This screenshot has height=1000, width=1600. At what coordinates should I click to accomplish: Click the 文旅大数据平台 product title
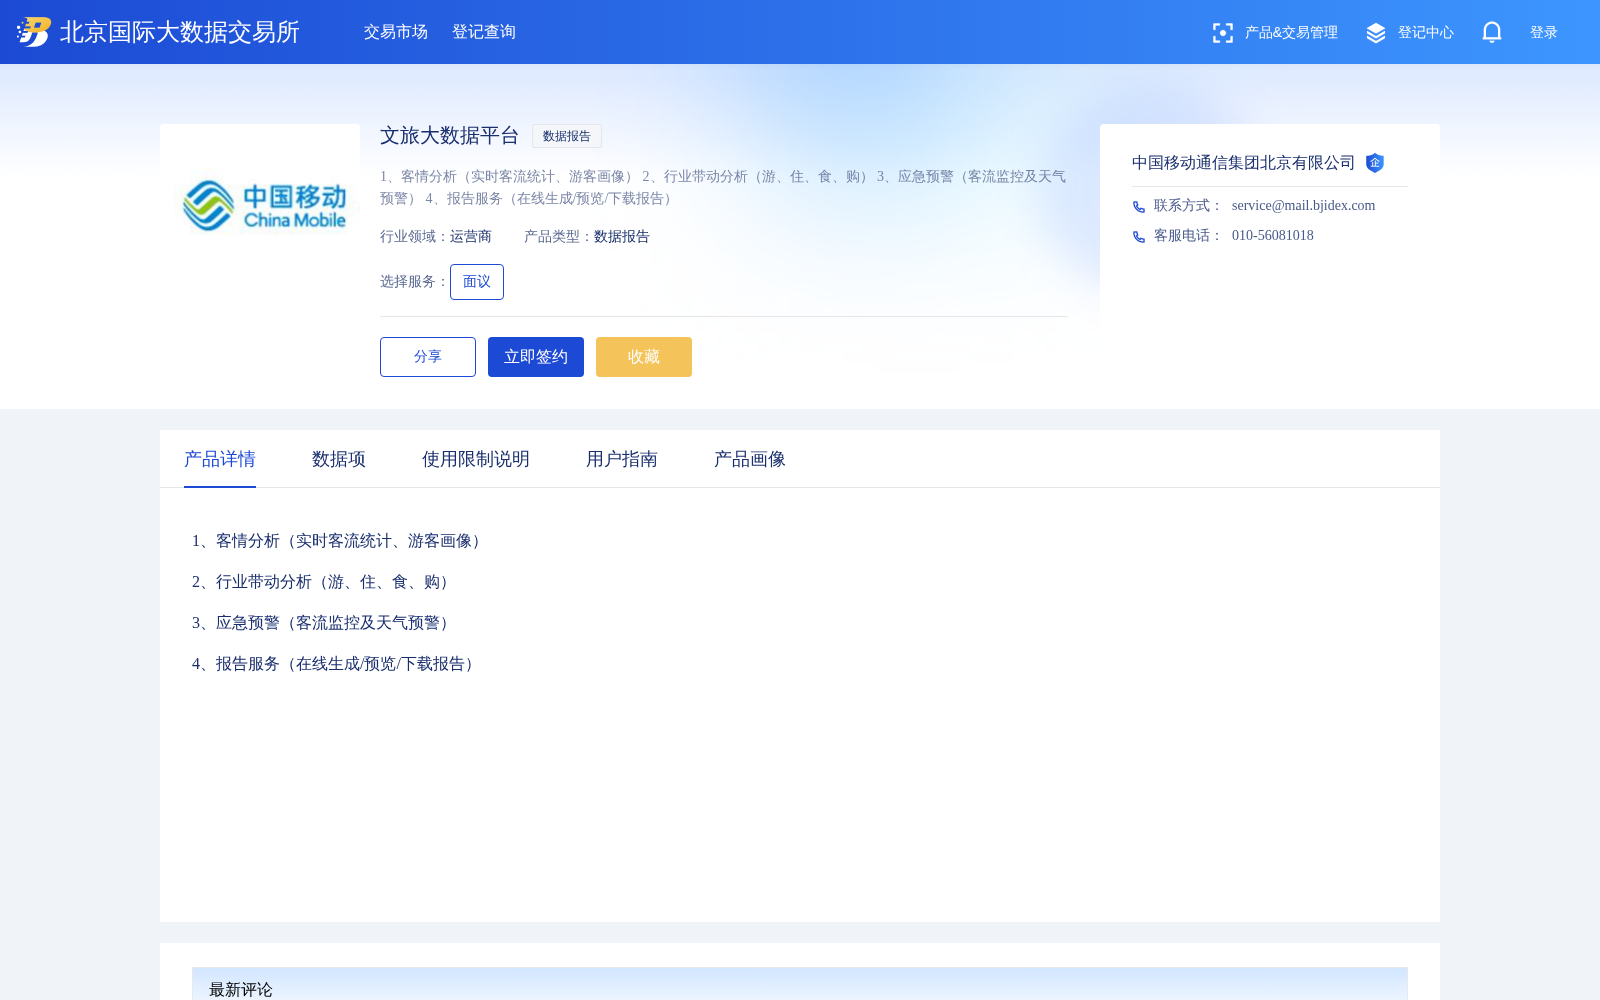click(x=450, y=136)
